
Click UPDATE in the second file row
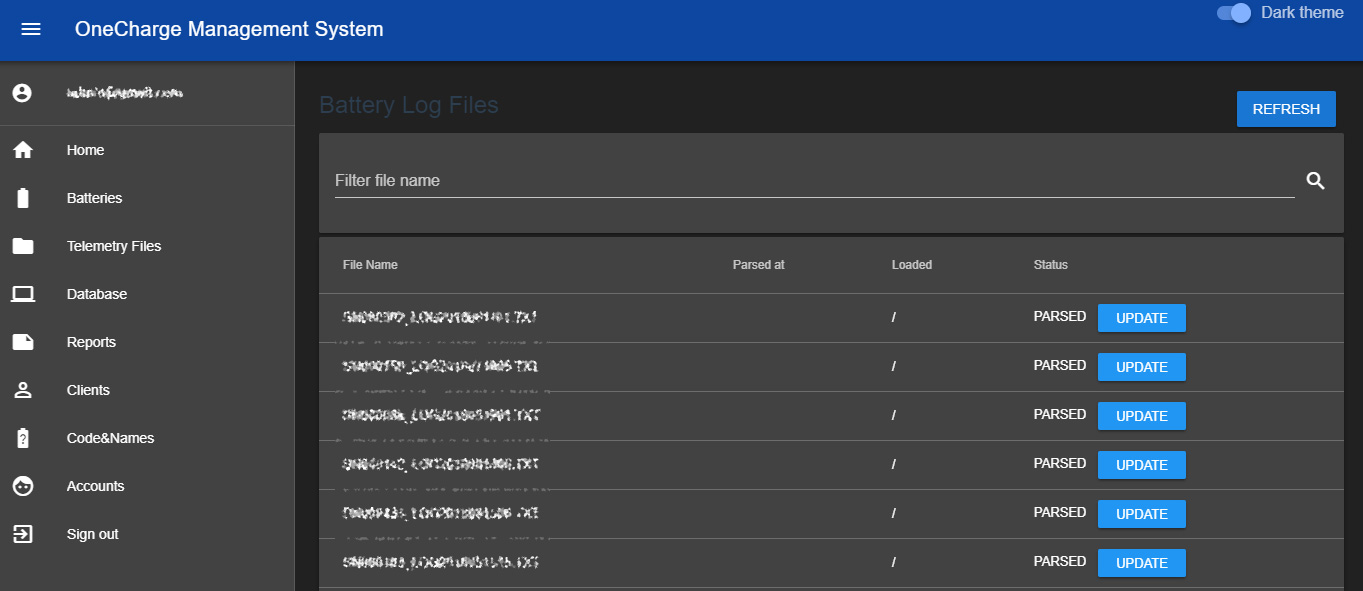click(1142, 367)
